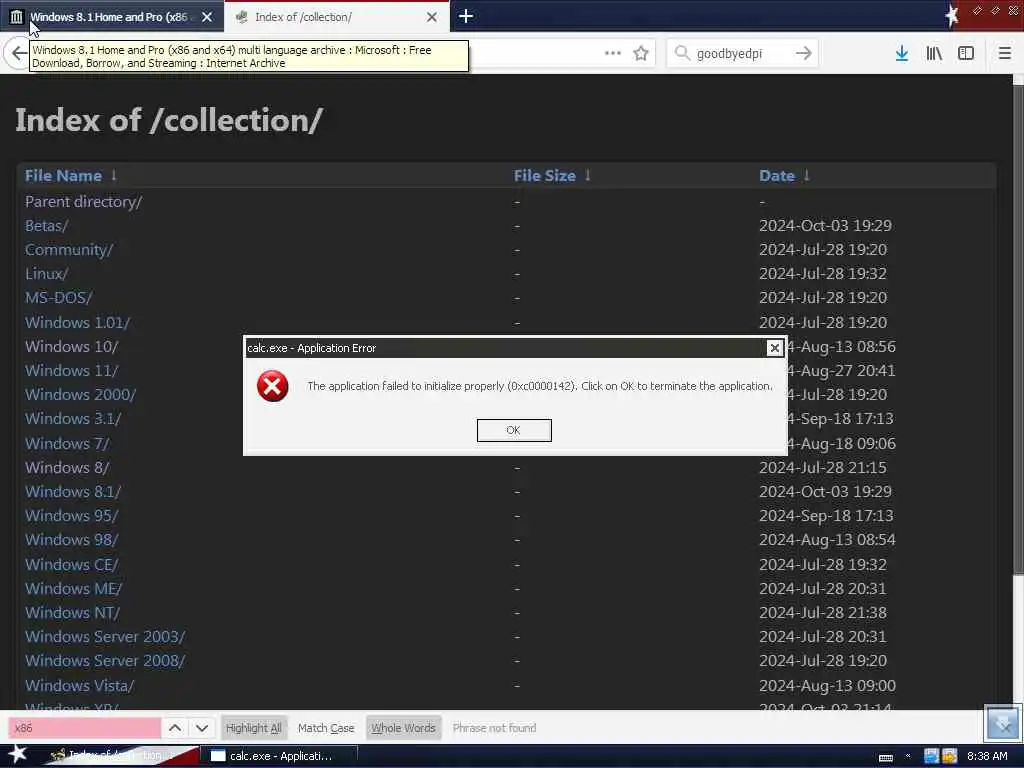
Task: Click the File Size sort arrow
Action: coord(588,175)
